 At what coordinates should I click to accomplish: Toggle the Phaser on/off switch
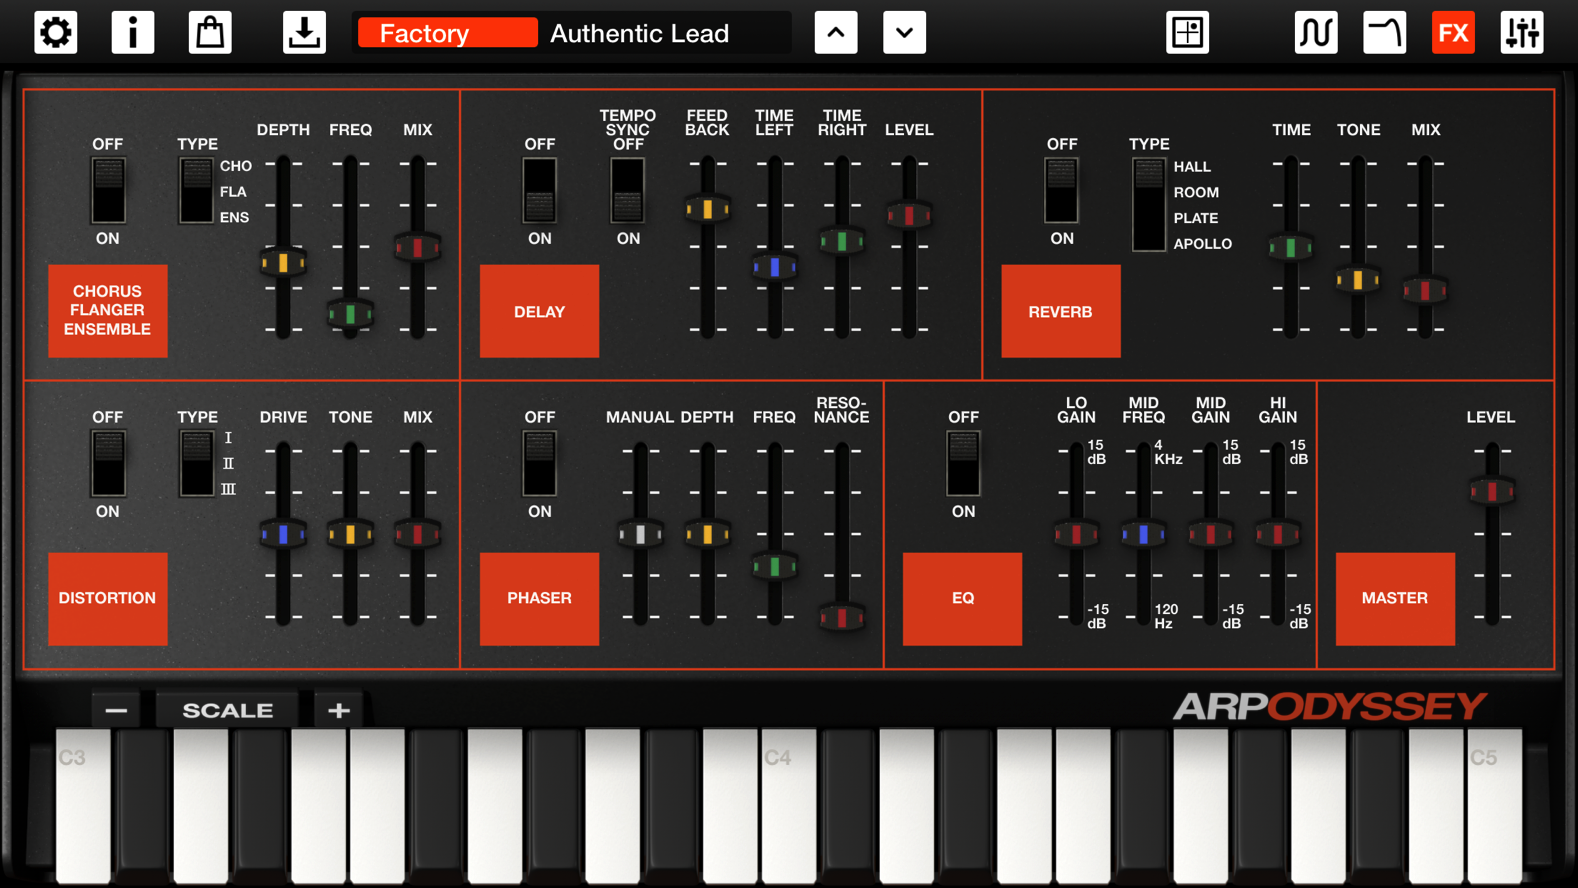(x=540, y=463)
